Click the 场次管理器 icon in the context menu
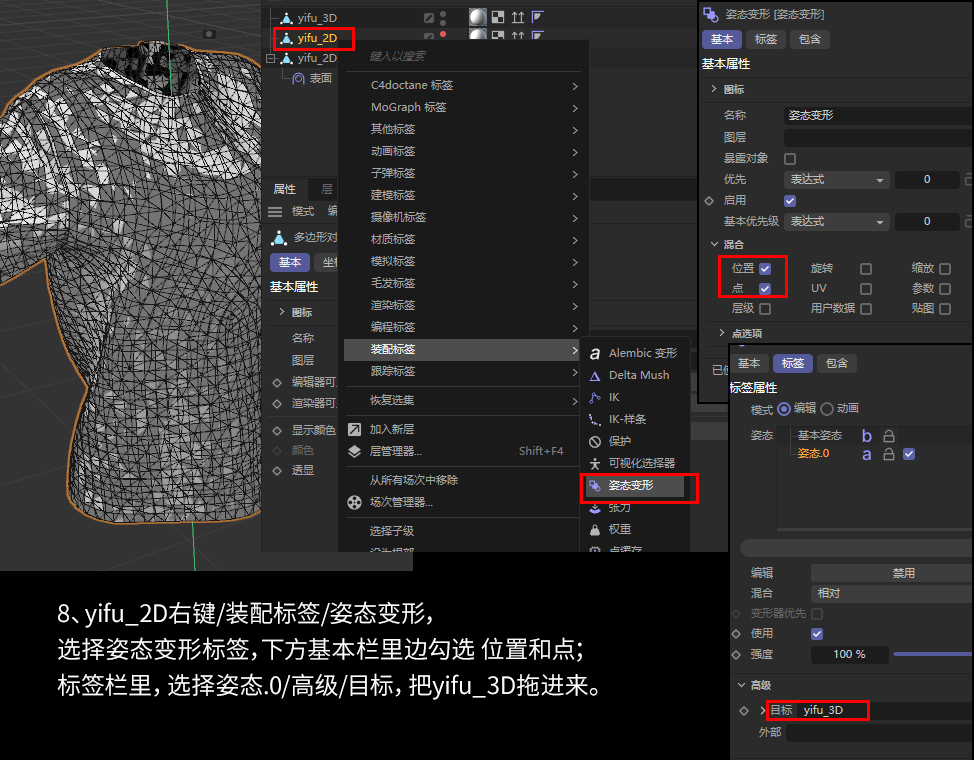Viewport: 974px width, 760px height. point(354,502)
